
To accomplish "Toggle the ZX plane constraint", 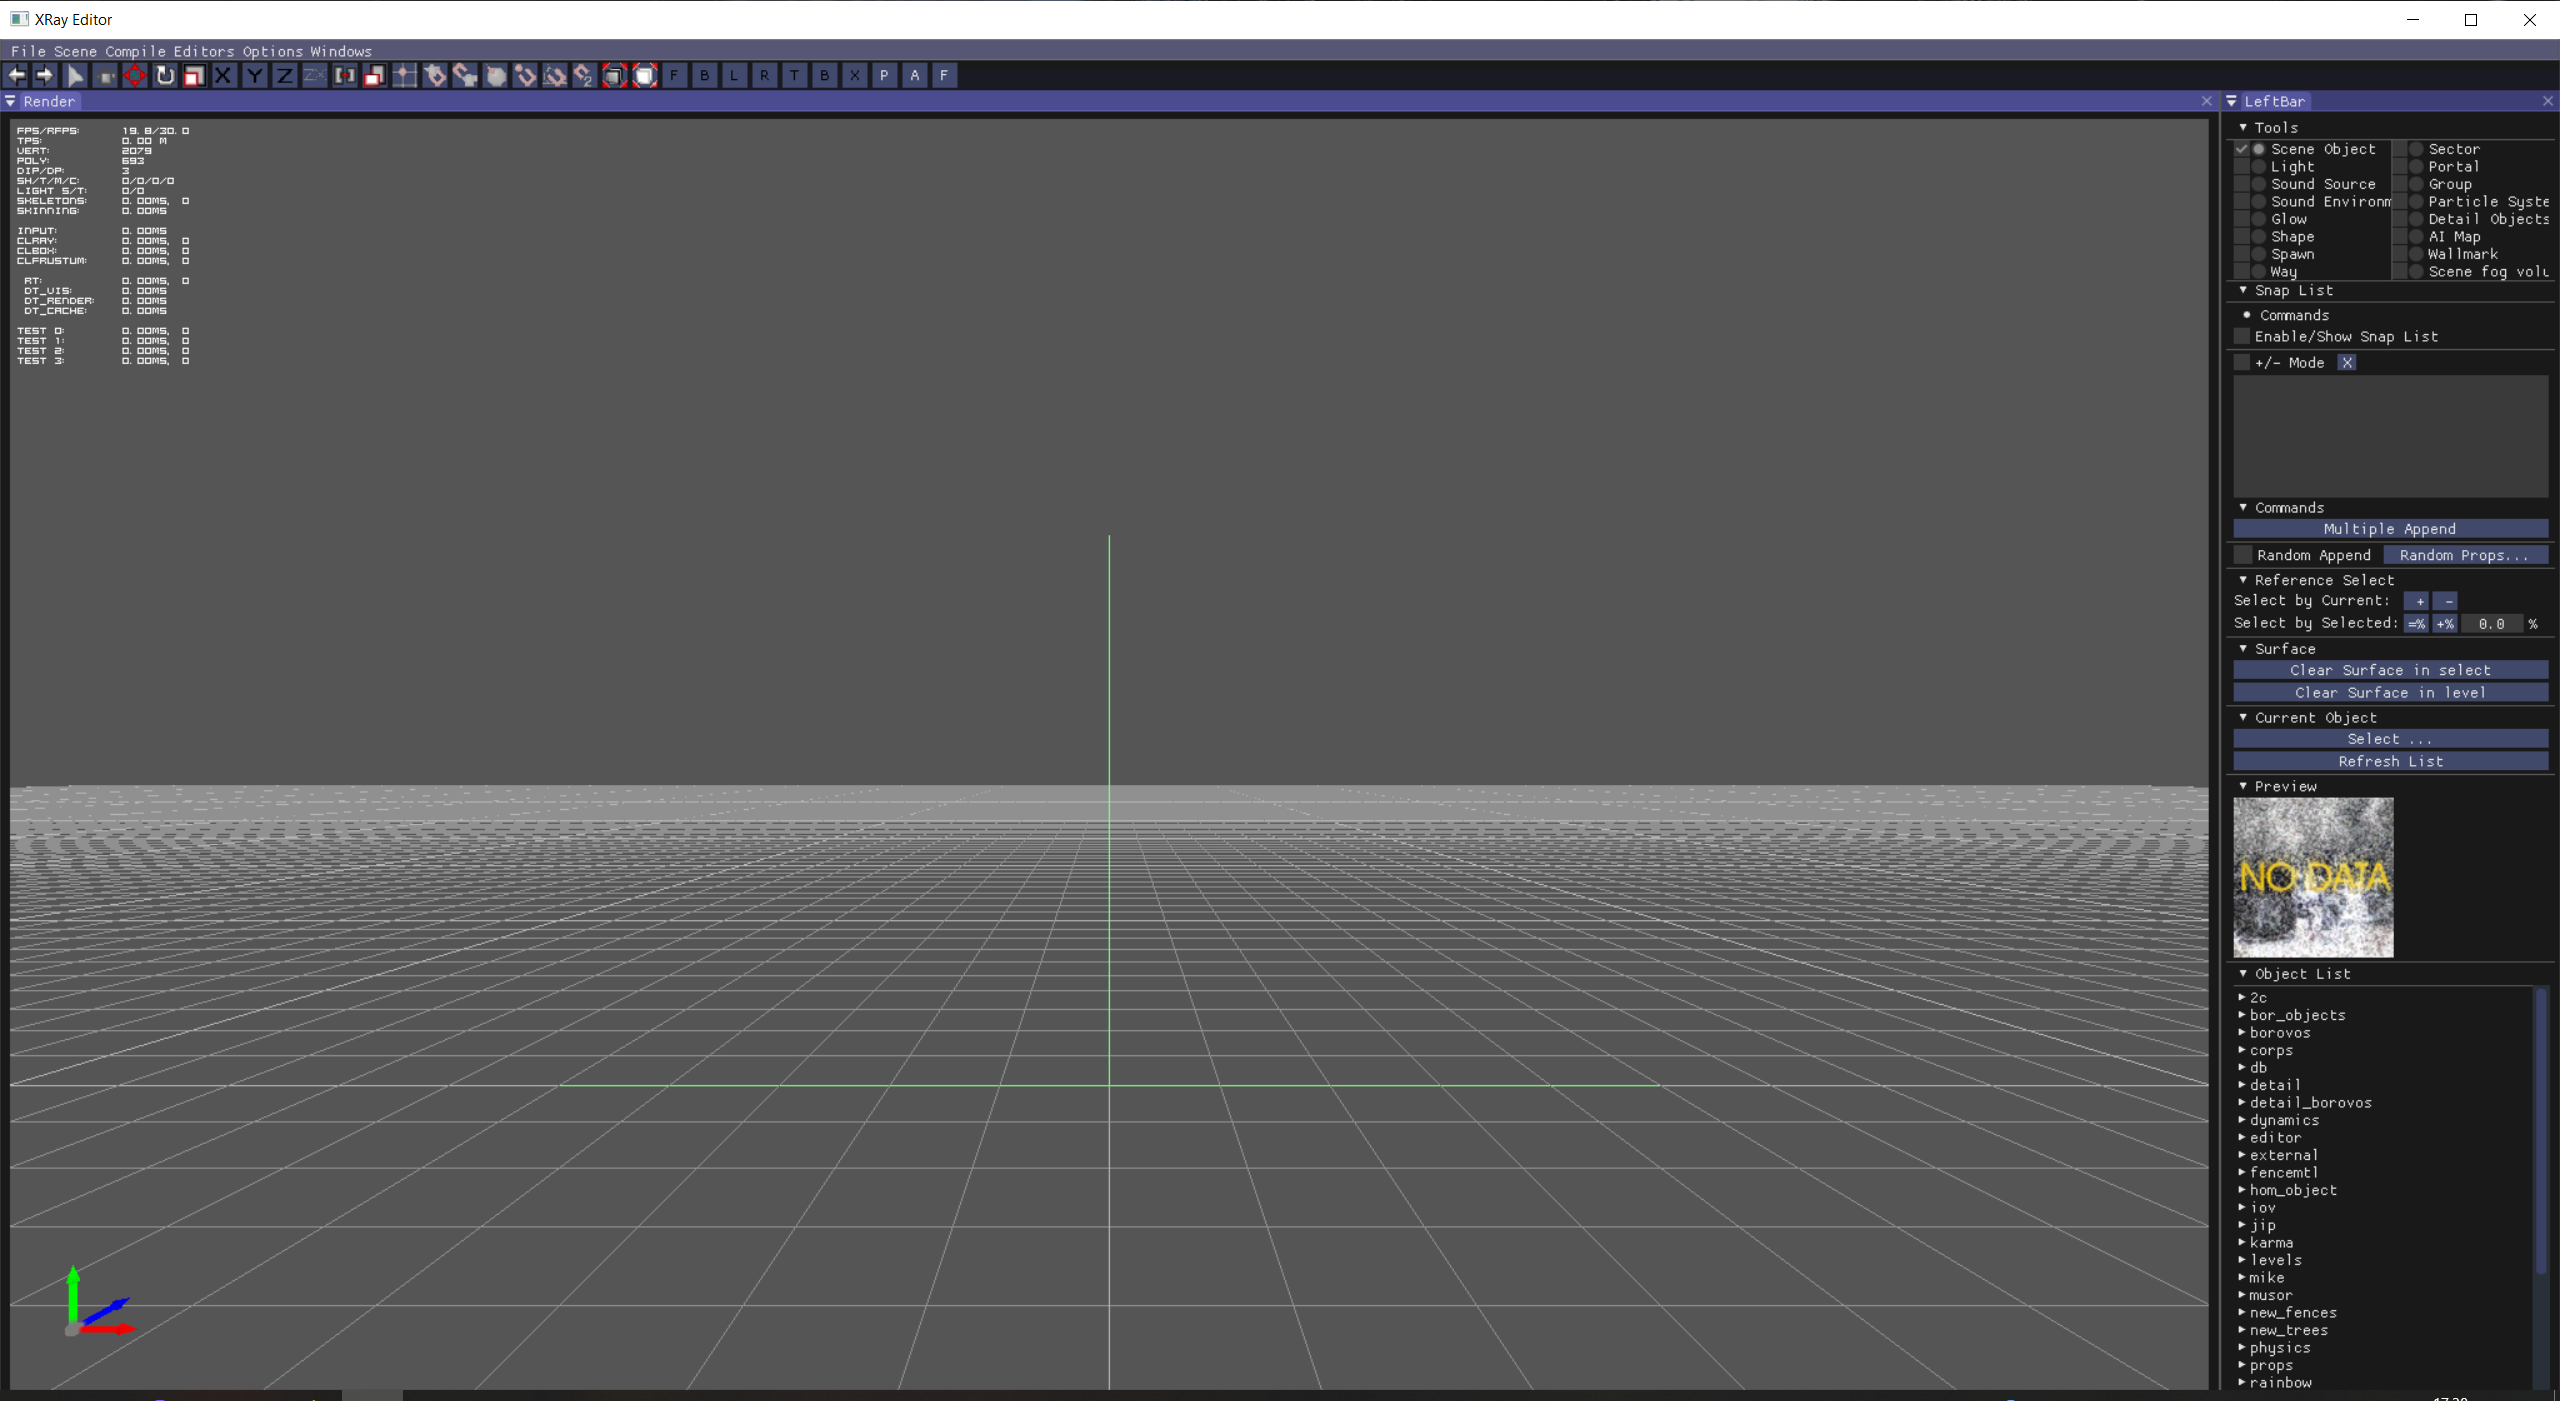I will (x=315, y=75).
